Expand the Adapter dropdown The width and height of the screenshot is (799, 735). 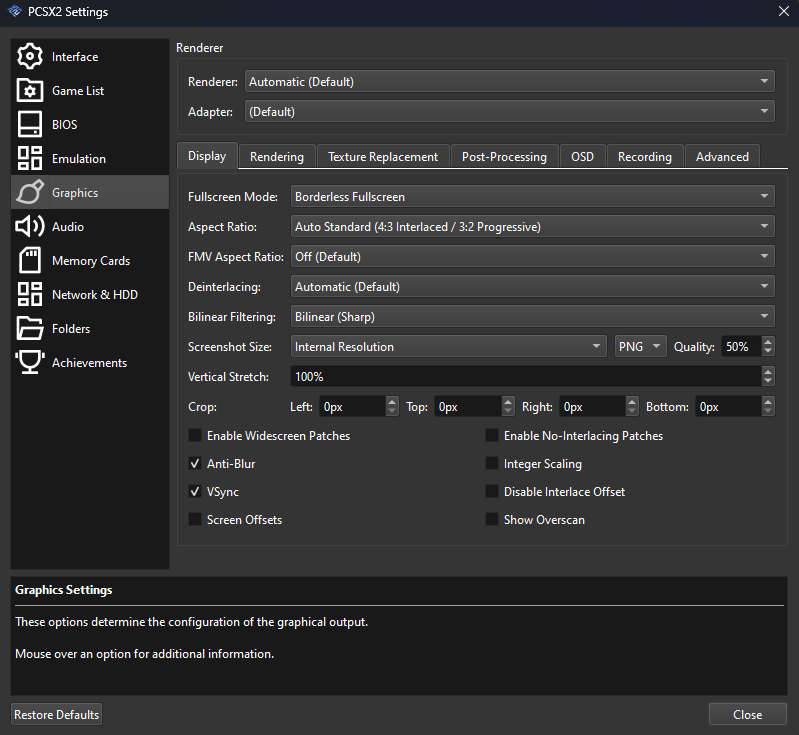[510, 112]
